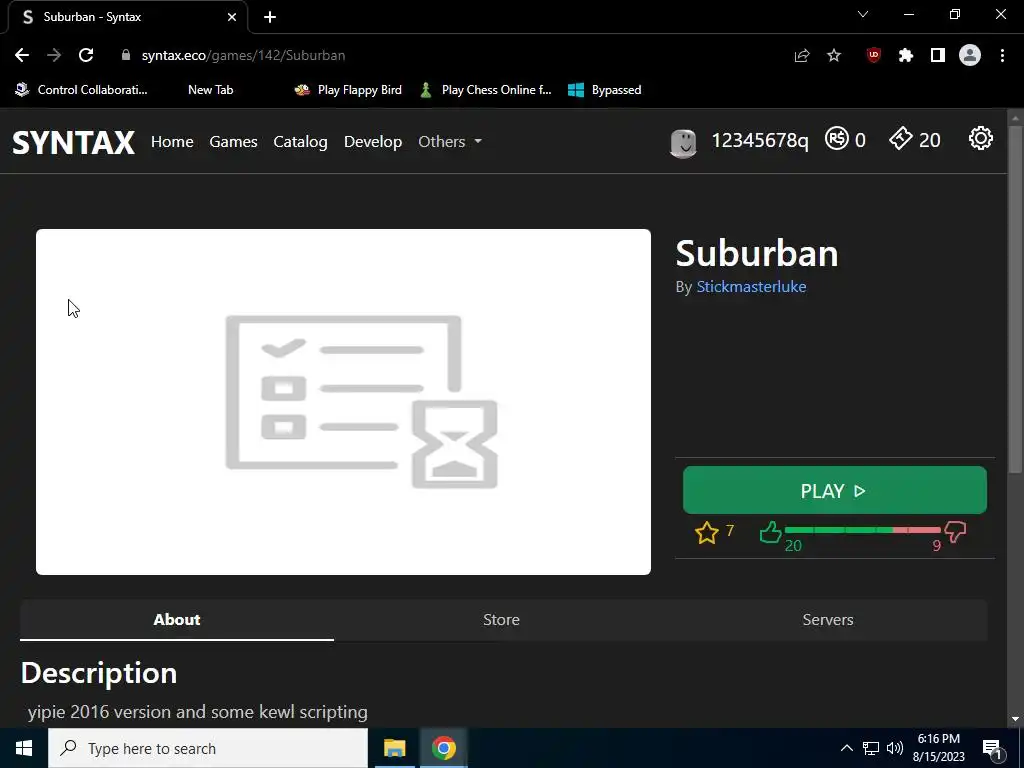Click the lock site info icon
Viewport: 1024px width, 768px height.
pos(125,56)
